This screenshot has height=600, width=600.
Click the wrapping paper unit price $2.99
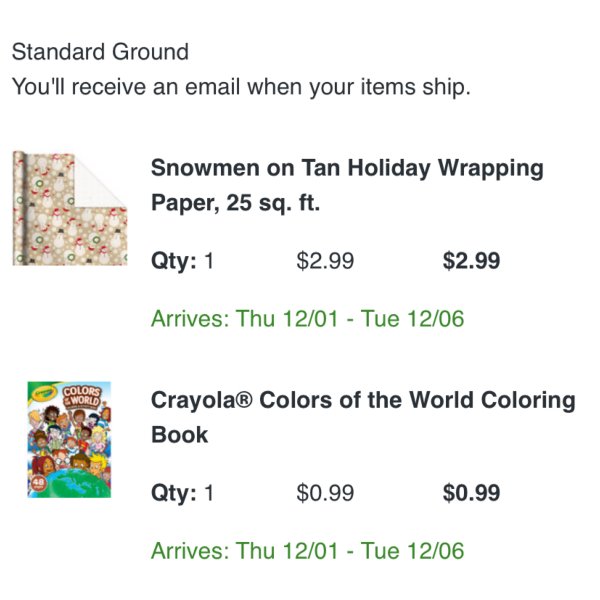(x=325, y=261)
